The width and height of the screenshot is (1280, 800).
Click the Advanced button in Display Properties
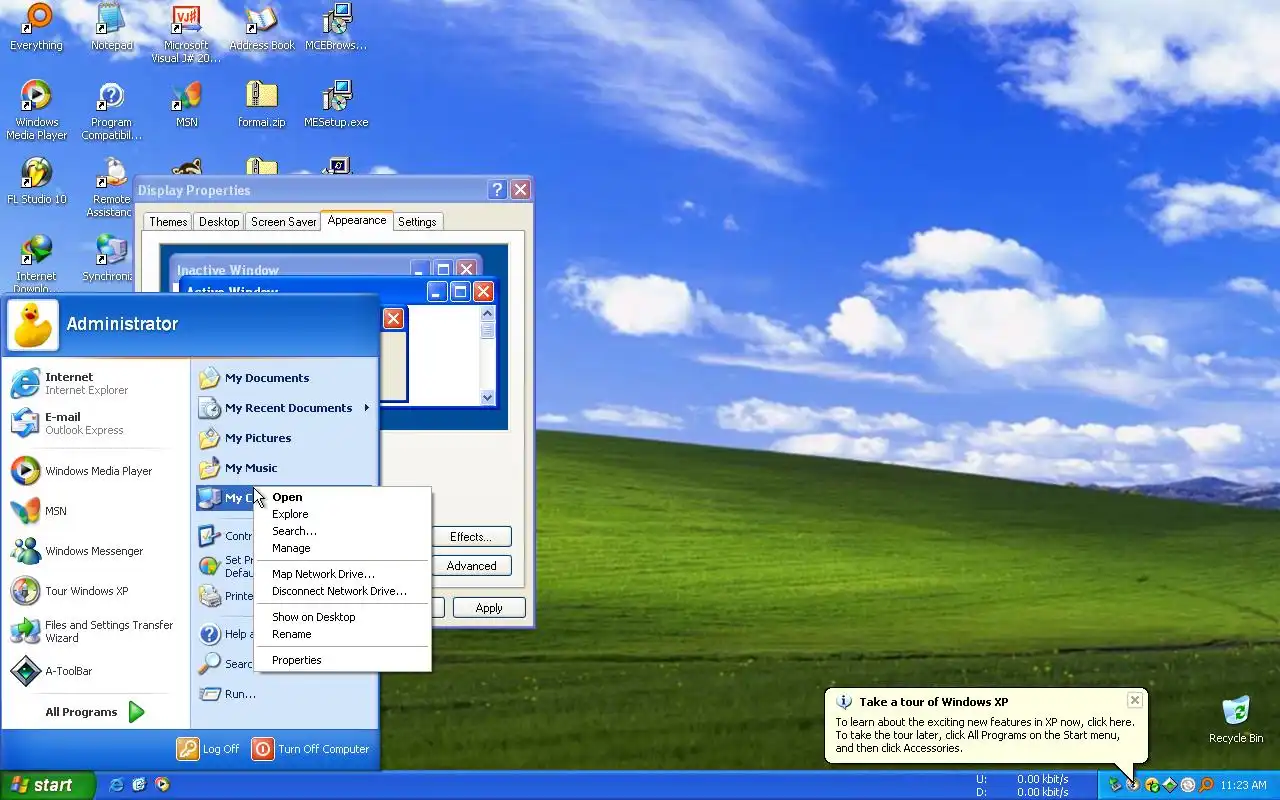tap(471, 566)
